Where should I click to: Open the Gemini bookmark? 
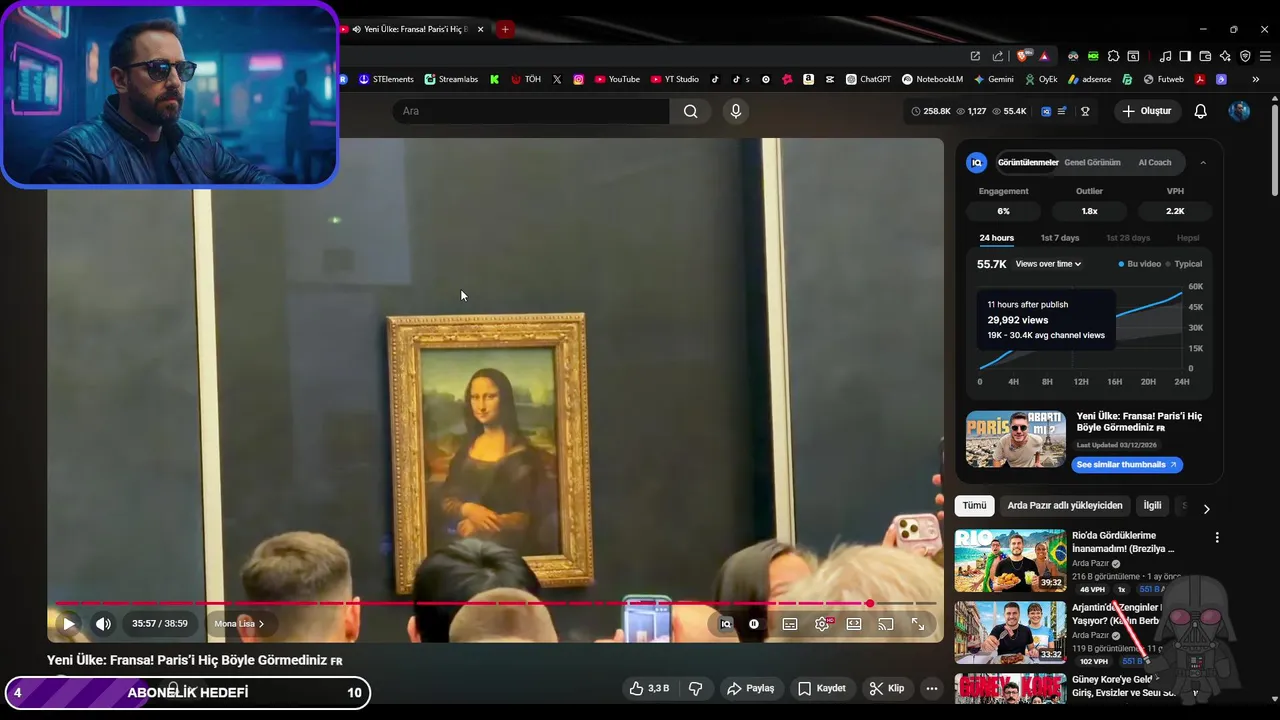point(993,79)
